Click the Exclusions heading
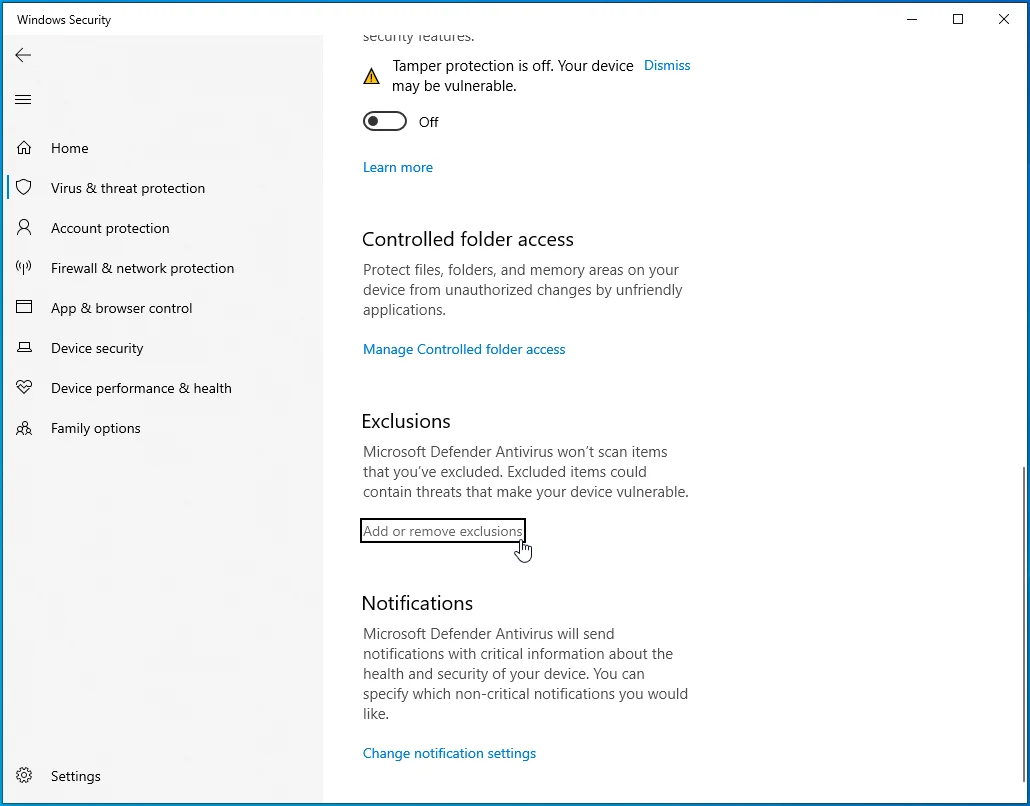The width and height of the screenshot is (1030, 806). [406, 421]
